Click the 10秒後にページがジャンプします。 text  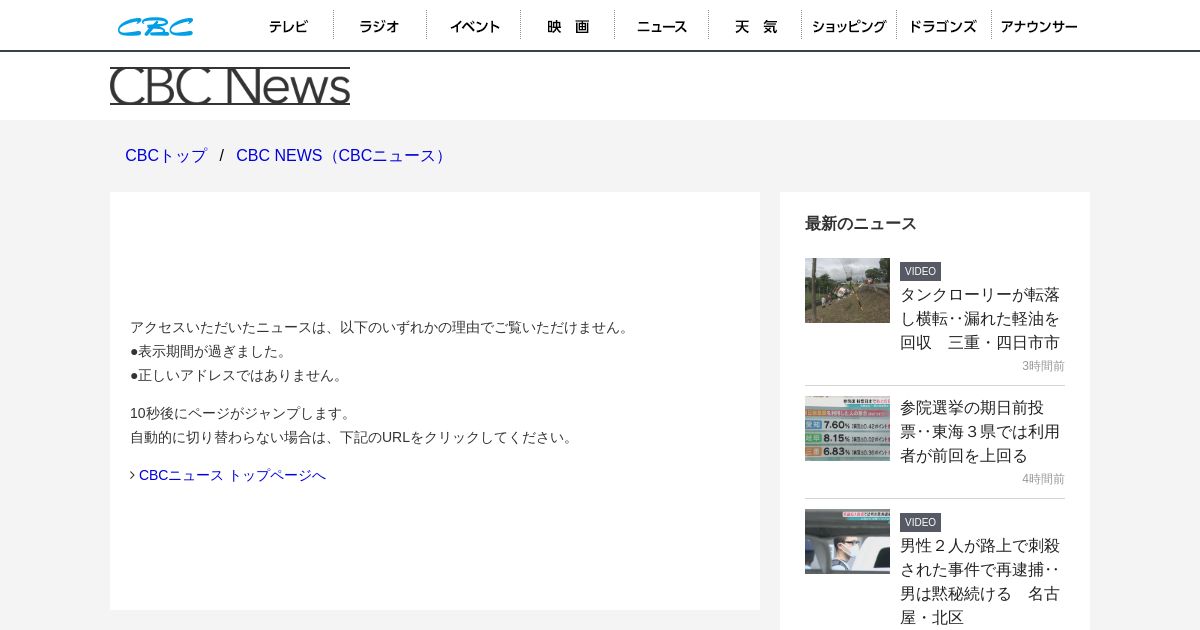pyautogui.click(x=242, y=413)
